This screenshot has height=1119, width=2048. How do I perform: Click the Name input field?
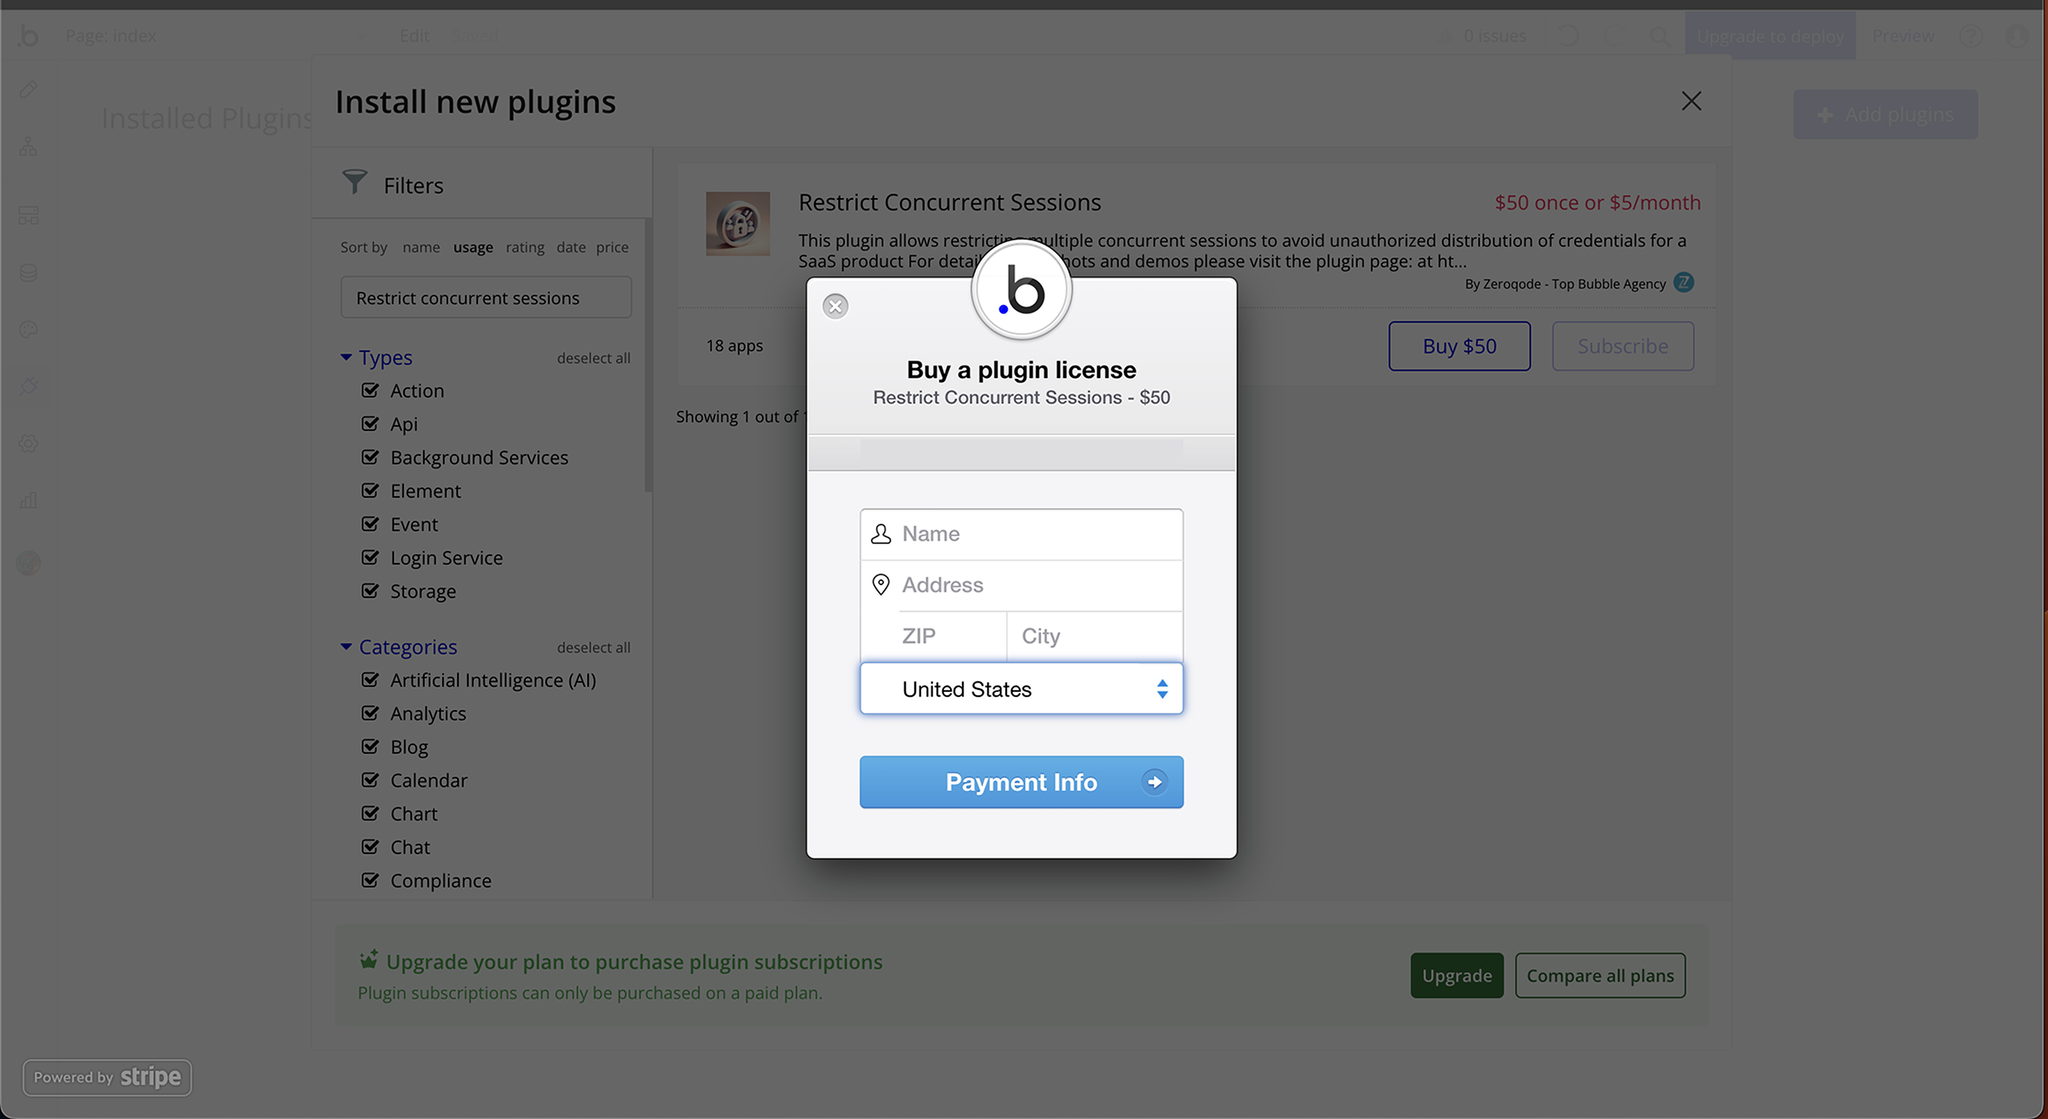(1035, 534)
